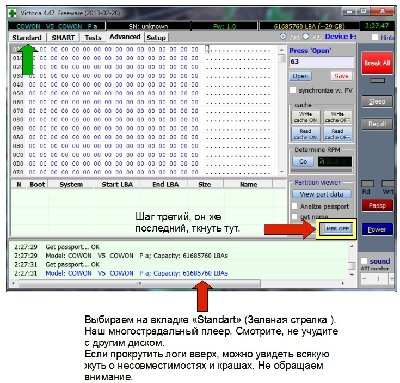Enable synchronize w. PV checkbox
This screenshot has width=400, height=383.
(x=293, y=90)
